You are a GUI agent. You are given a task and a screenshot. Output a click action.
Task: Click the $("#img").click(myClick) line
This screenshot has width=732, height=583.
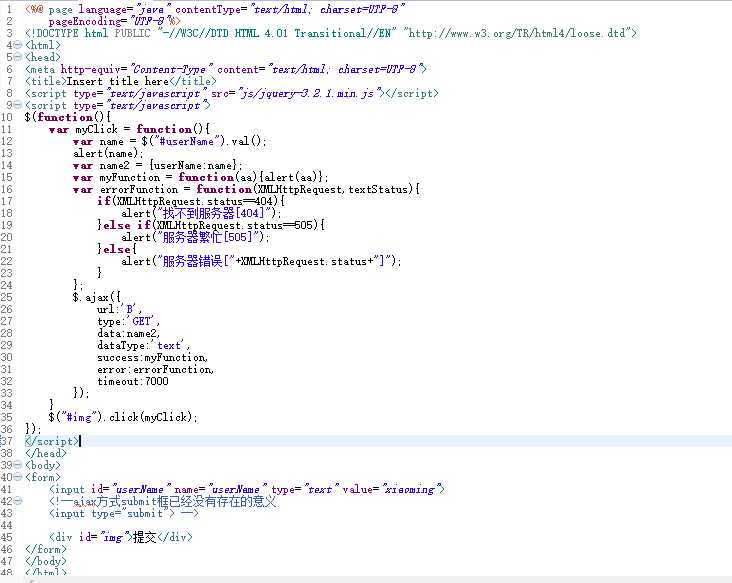click(123, 417)
